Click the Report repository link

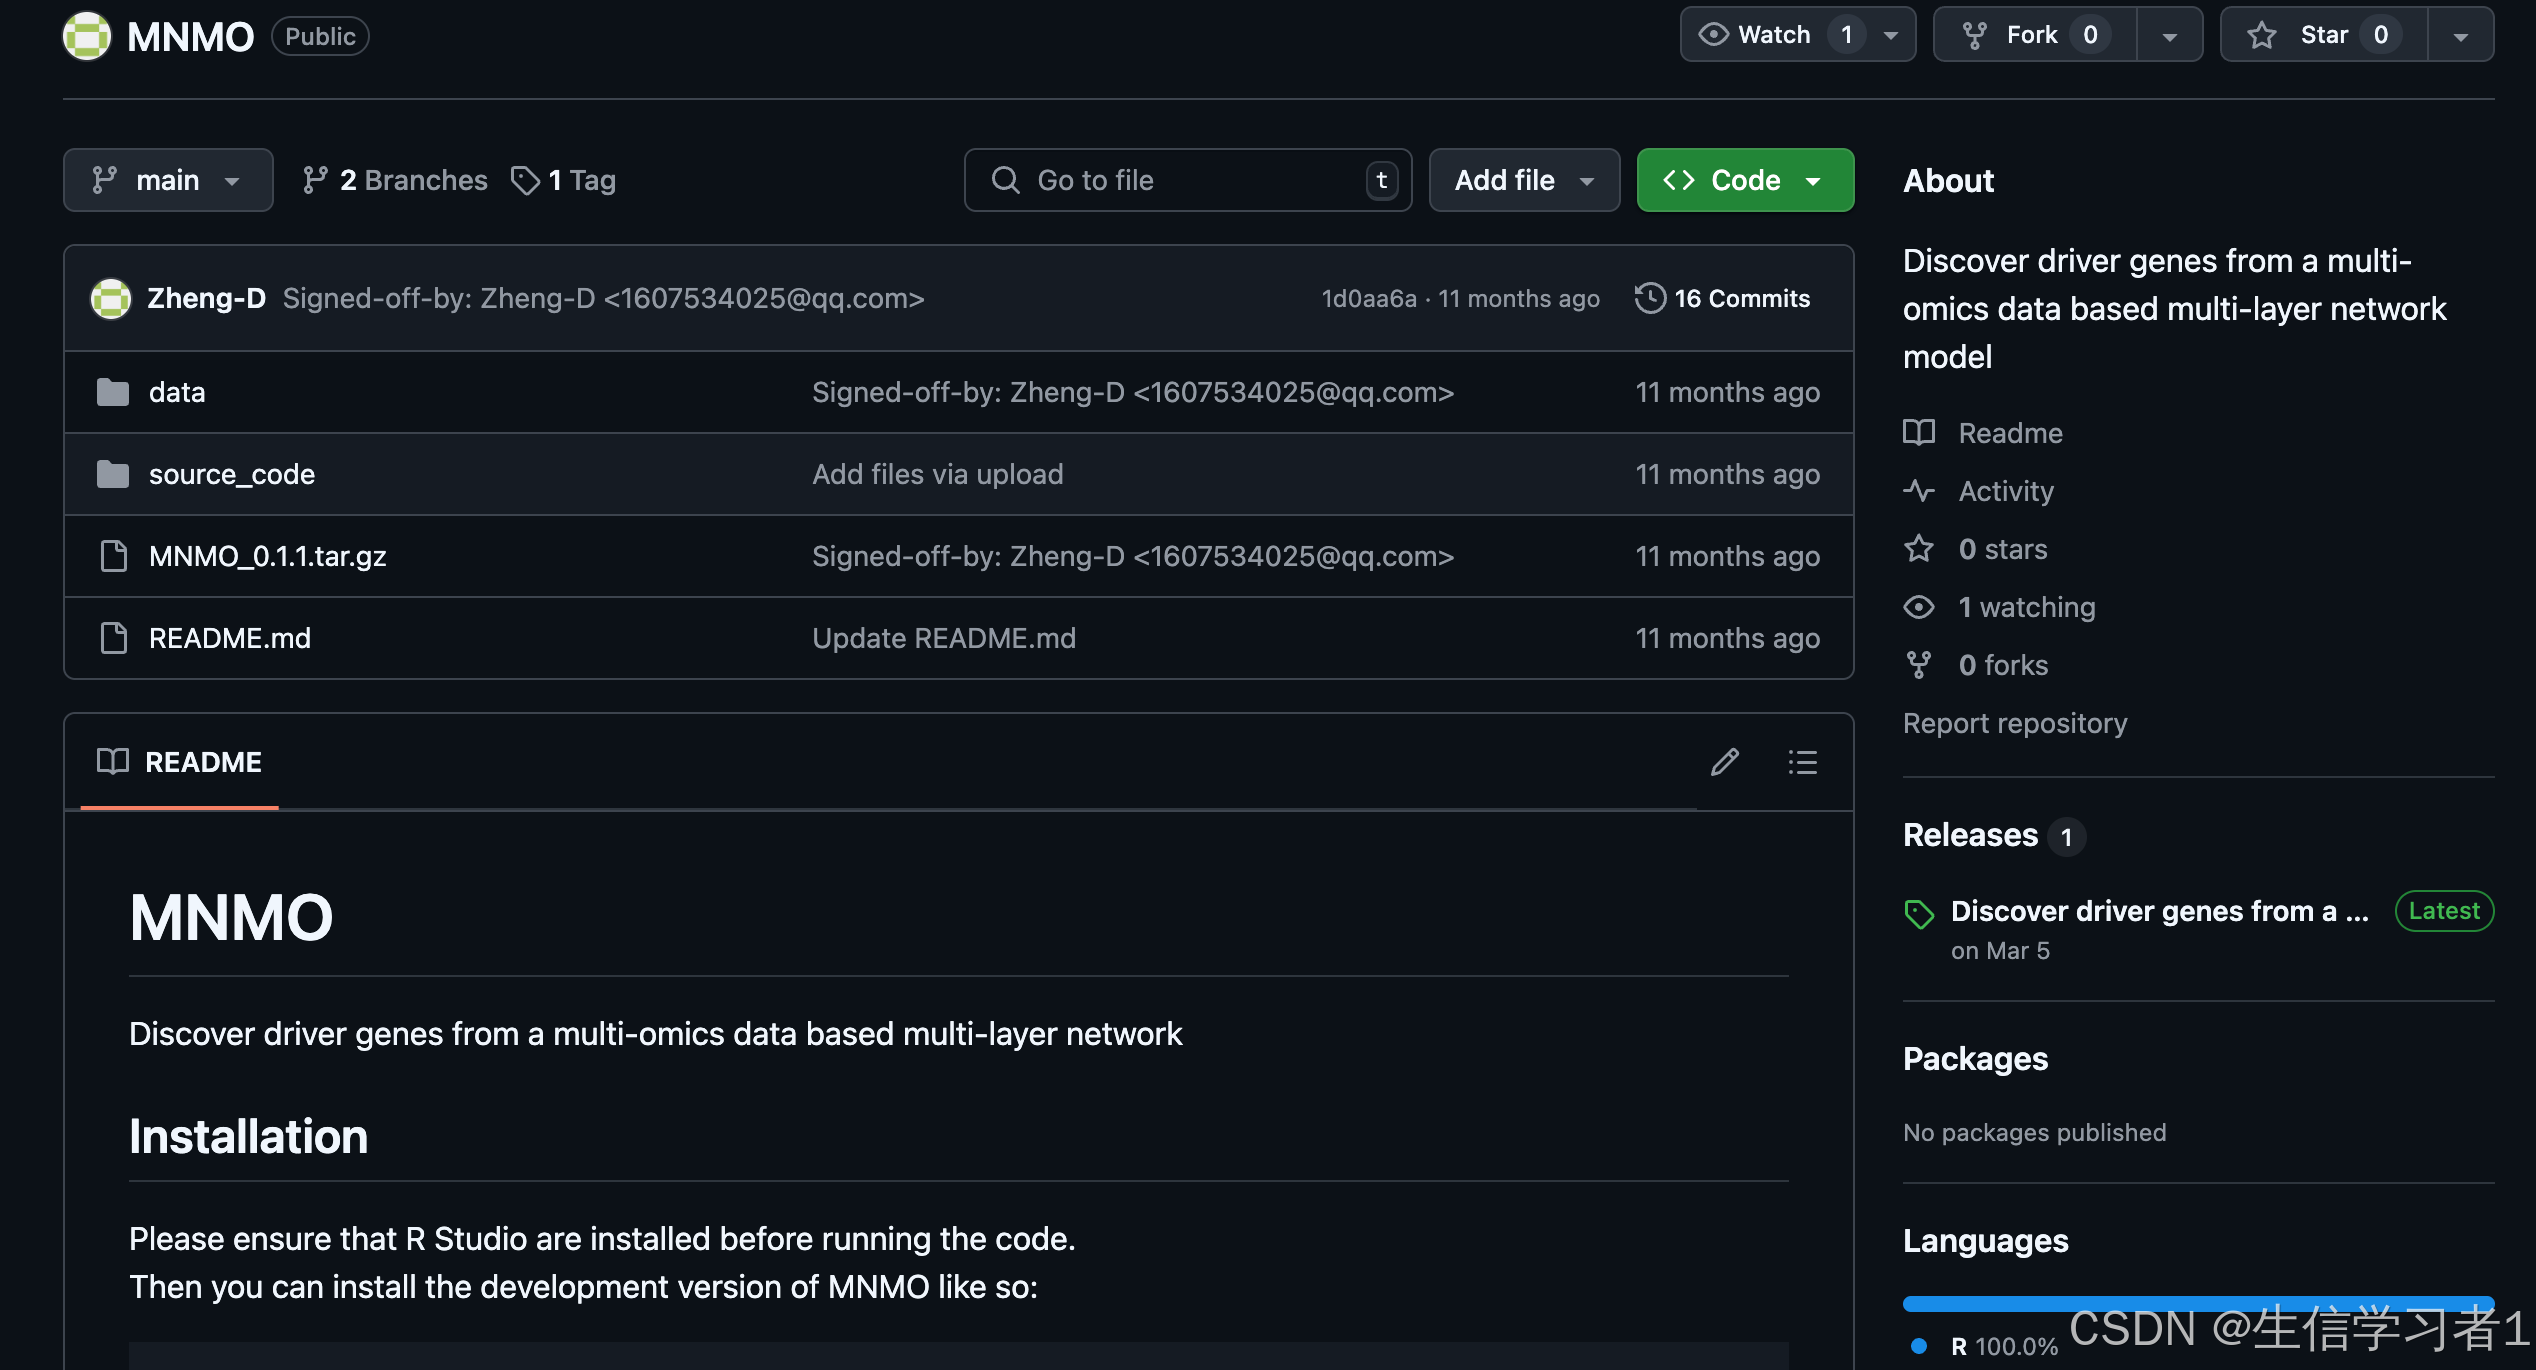click(2014, 723)
